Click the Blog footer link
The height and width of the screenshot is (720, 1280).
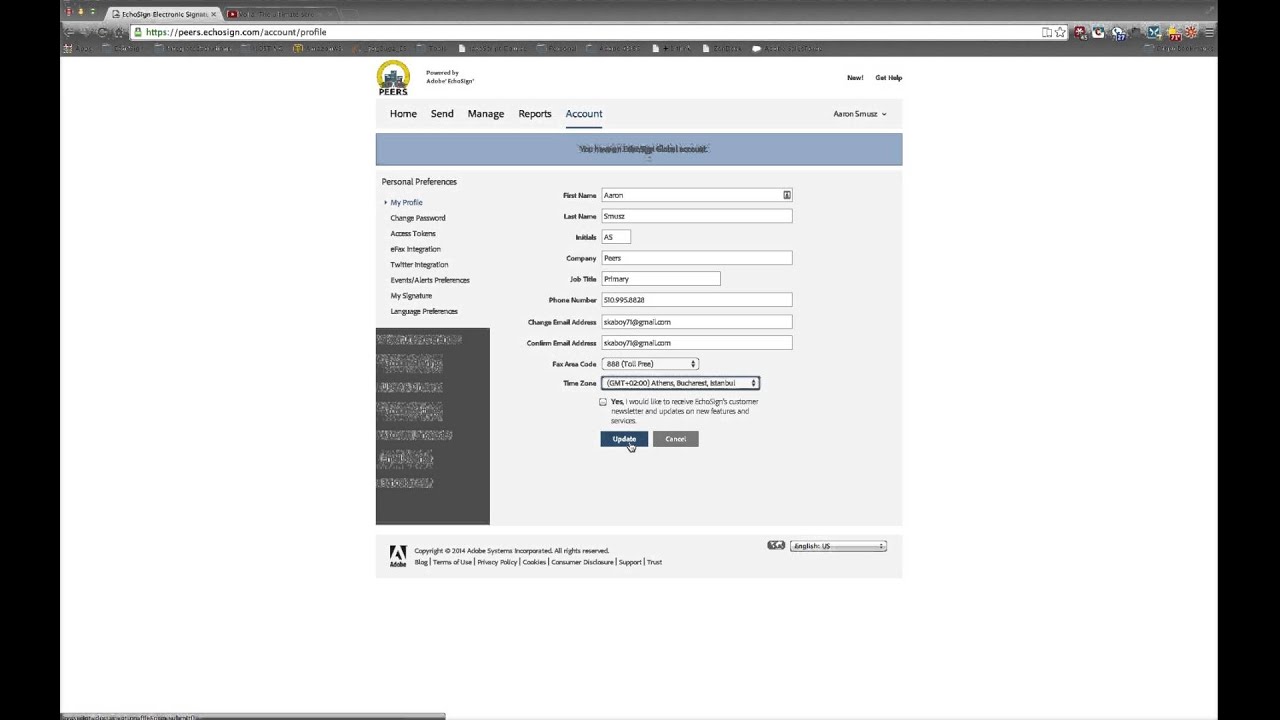[421, 562]
